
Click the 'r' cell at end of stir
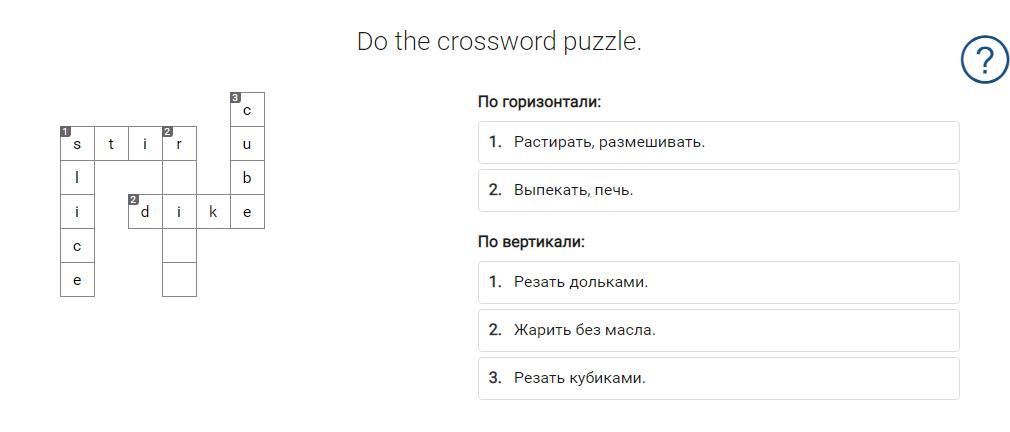coord(179,144)
